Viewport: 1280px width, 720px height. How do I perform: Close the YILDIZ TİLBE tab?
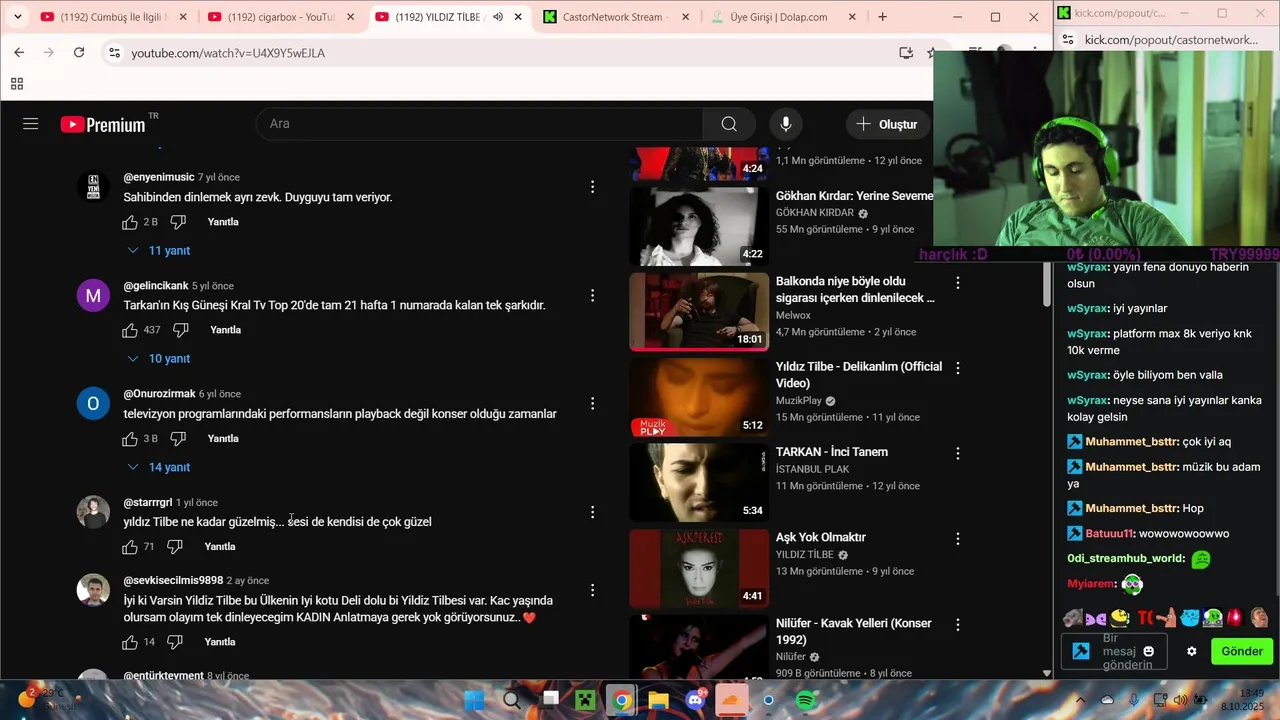tap(518, 17)
